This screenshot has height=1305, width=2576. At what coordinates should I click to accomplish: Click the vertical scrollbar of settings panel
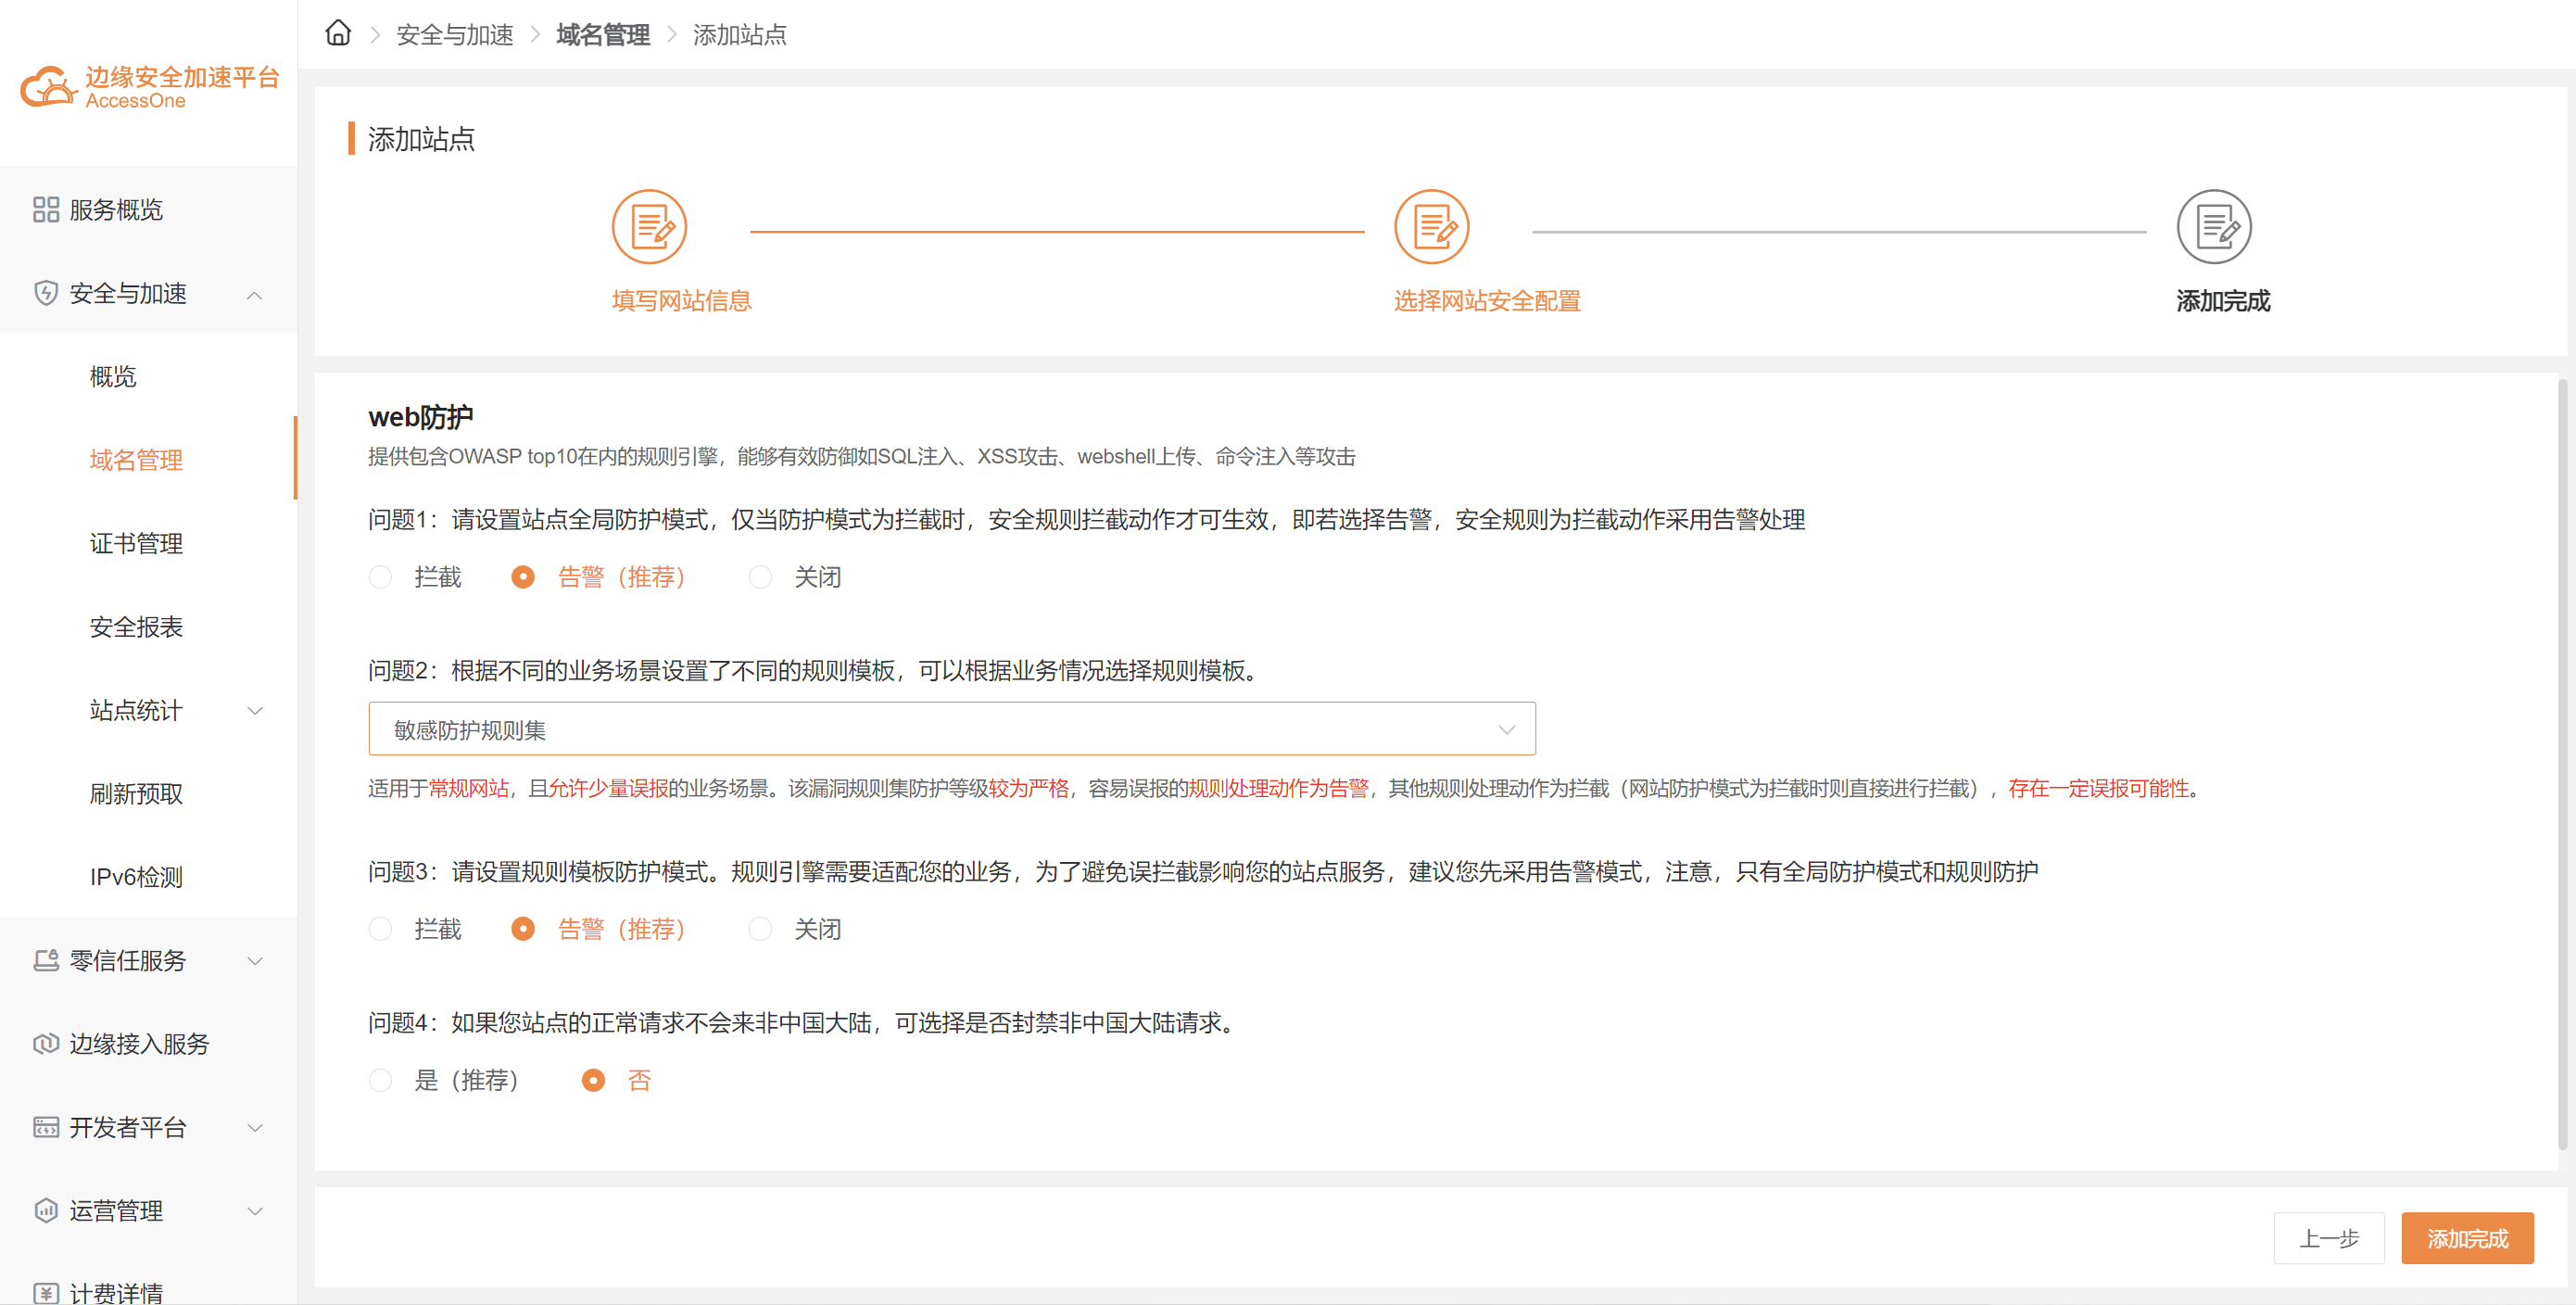click(2562, 765)
